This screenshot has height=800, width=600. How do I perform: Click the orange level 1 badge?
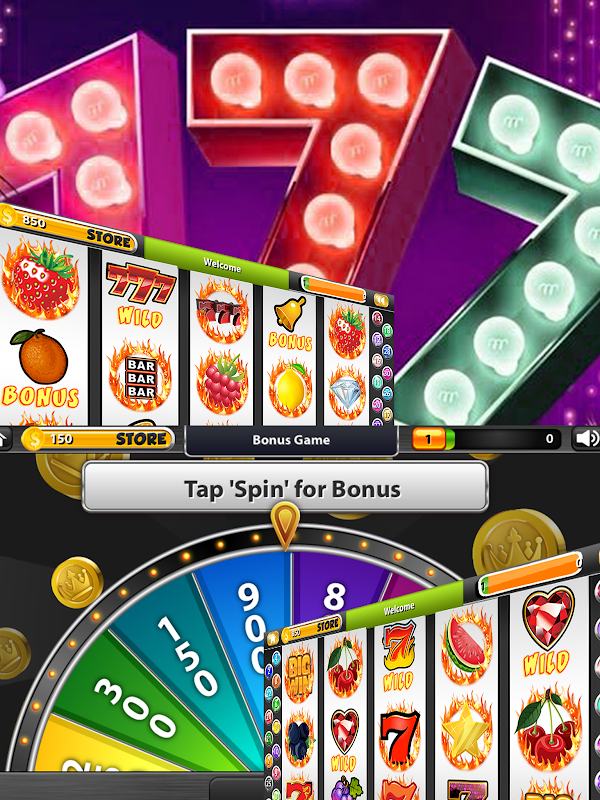429,439
